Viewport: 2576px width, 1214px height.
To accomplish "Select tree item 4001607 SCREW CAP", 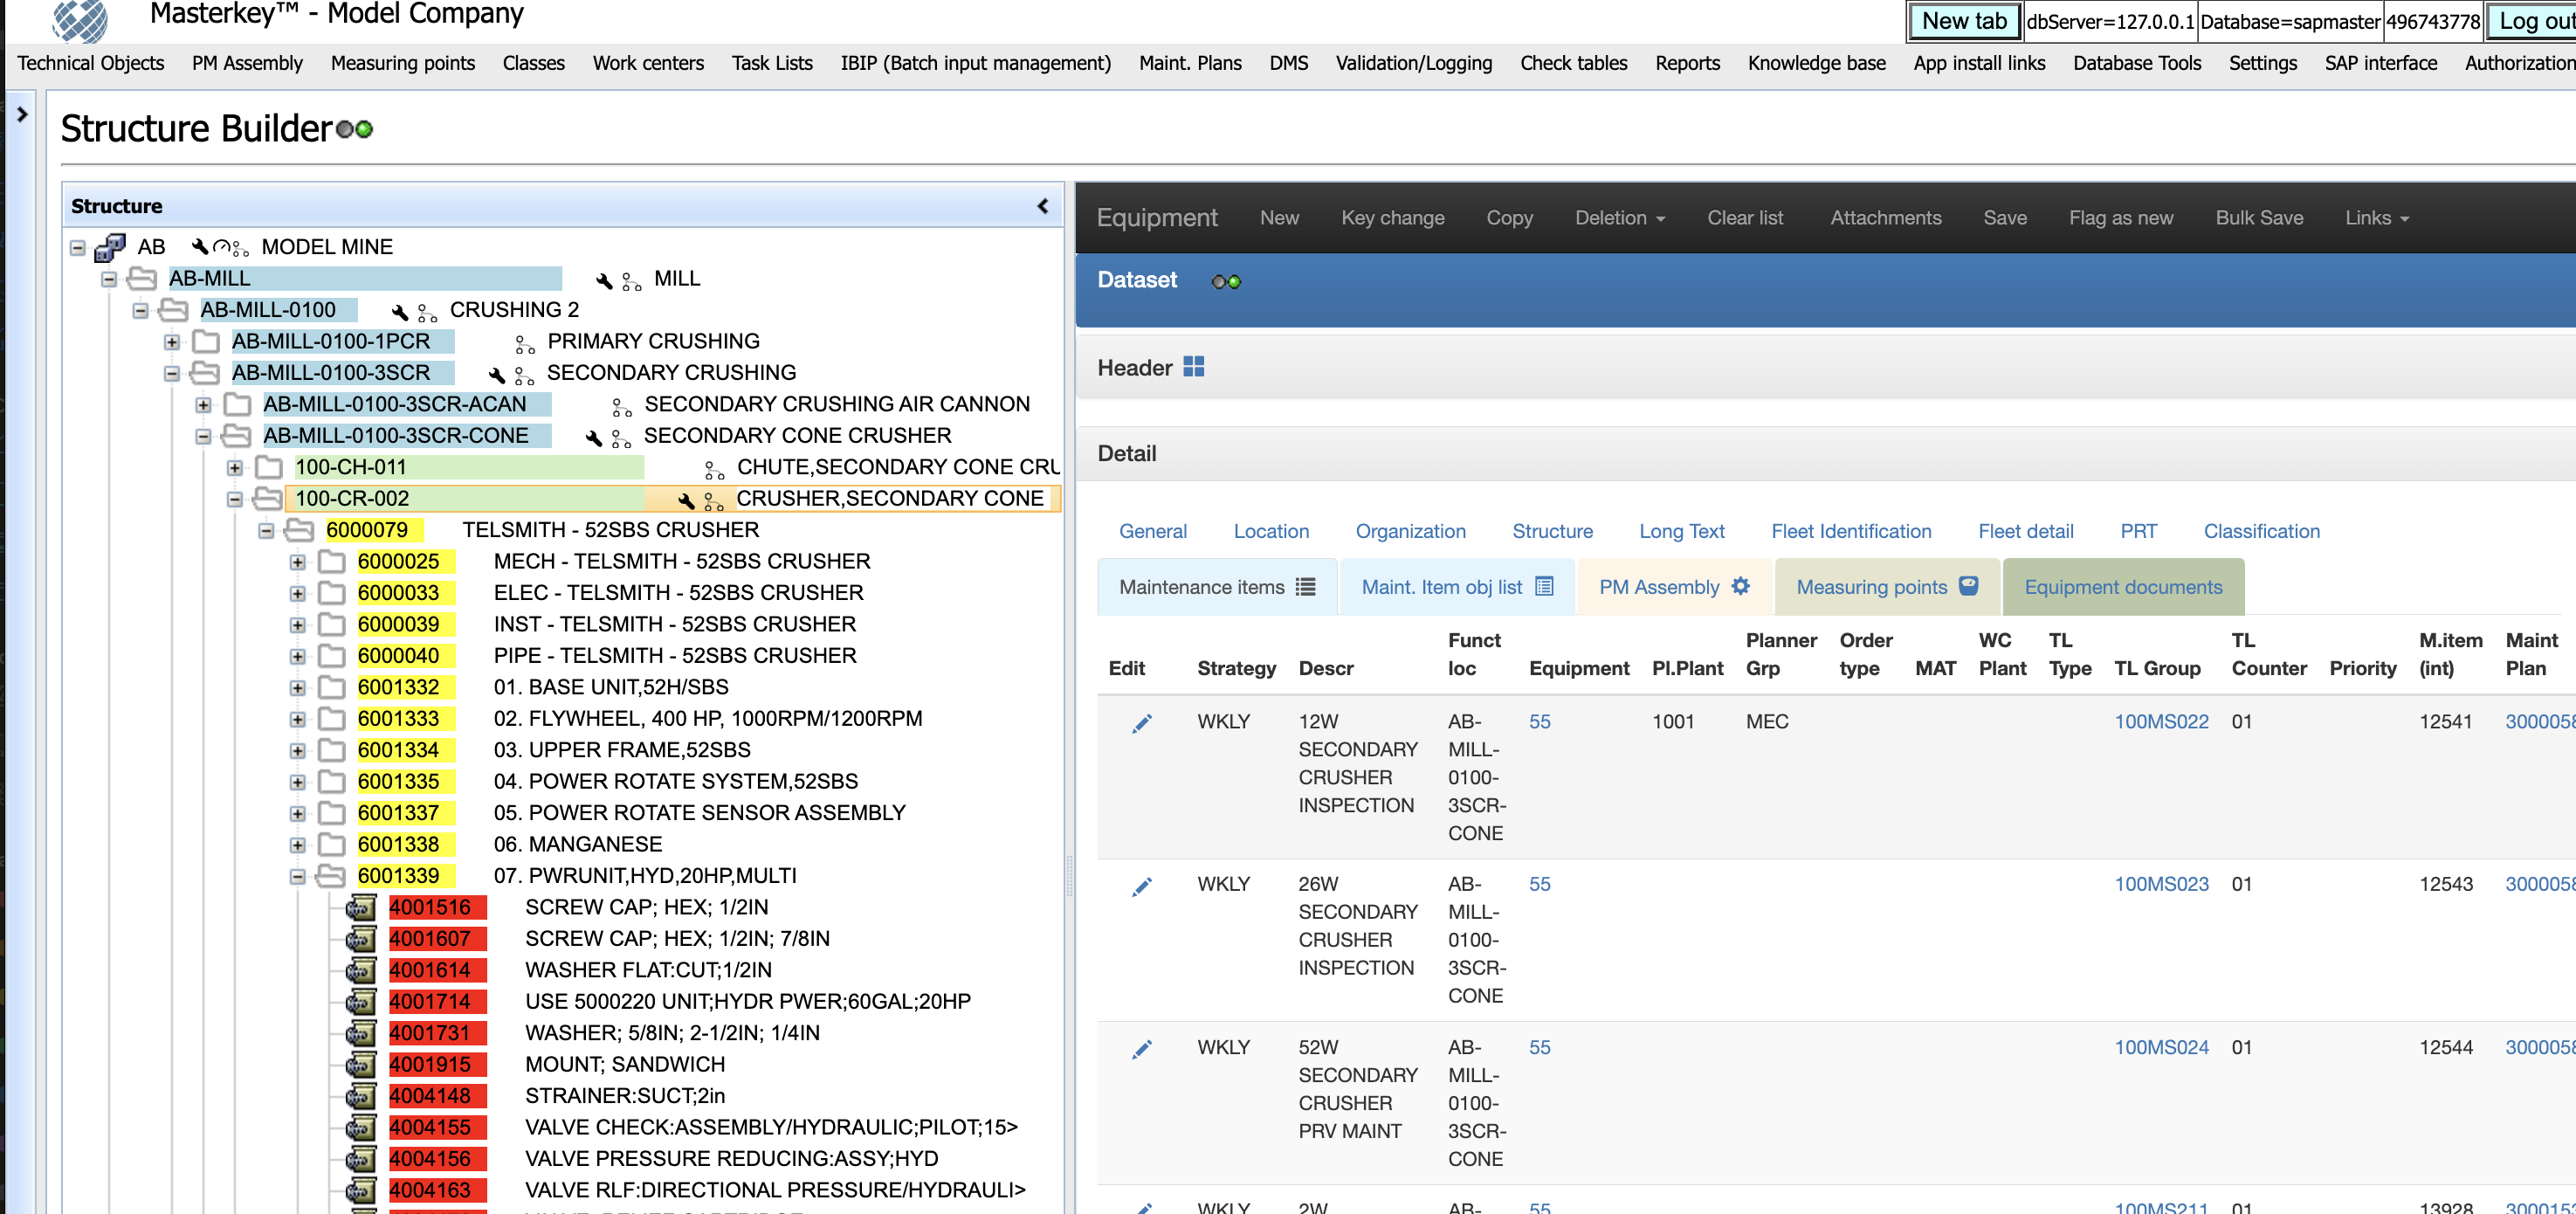I will tap(430, 939).
